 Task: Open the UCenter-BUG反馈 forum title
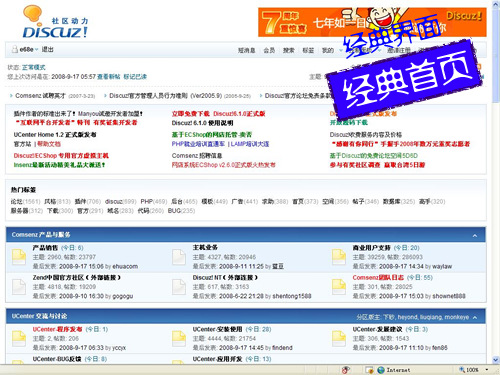coord(57,359)
